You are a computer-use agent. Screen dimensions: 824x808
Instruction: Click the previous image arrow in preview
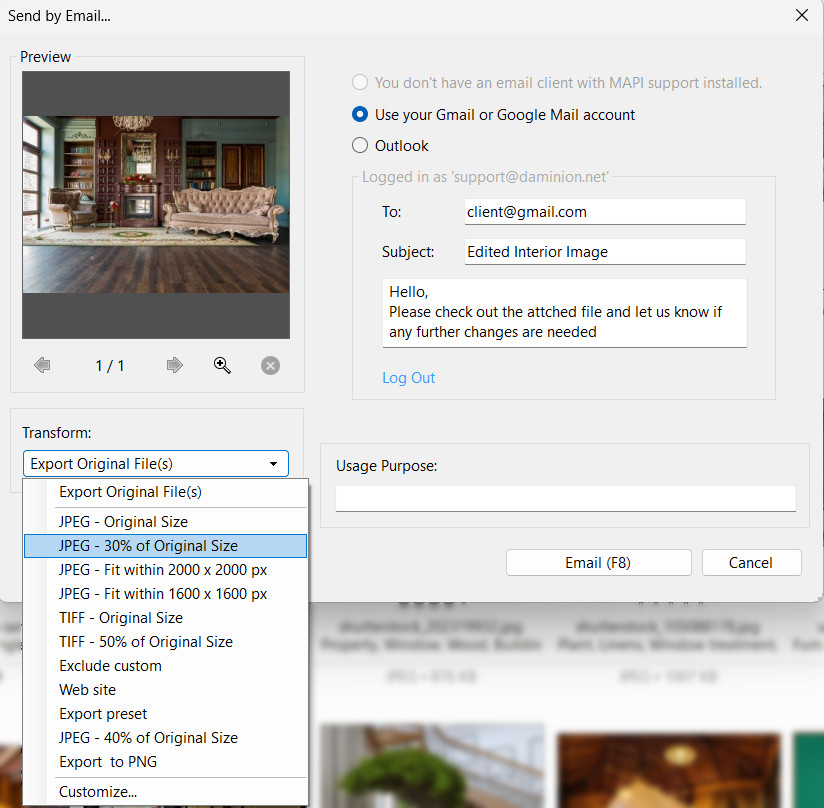(42, 366)
